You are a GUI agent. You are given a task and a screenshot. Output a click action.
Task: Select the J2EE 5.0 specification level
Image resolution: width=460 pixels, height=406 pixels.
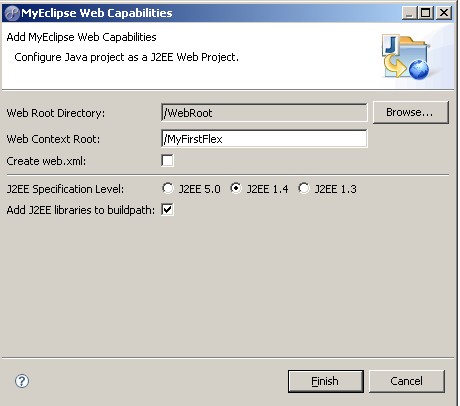tap(168, 188)
